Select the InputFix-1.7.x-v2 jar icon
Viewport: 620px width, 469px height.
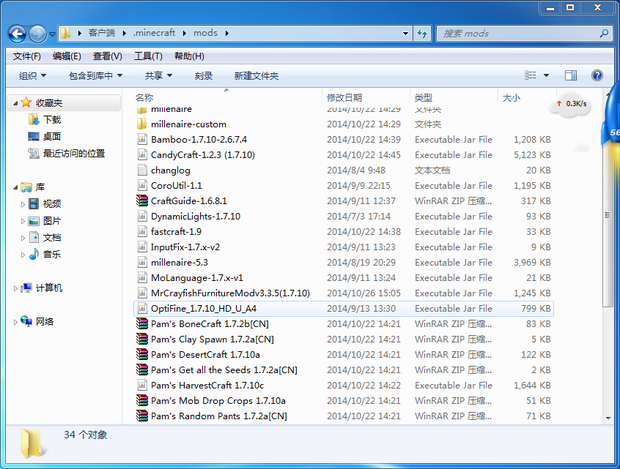point(142,247)
